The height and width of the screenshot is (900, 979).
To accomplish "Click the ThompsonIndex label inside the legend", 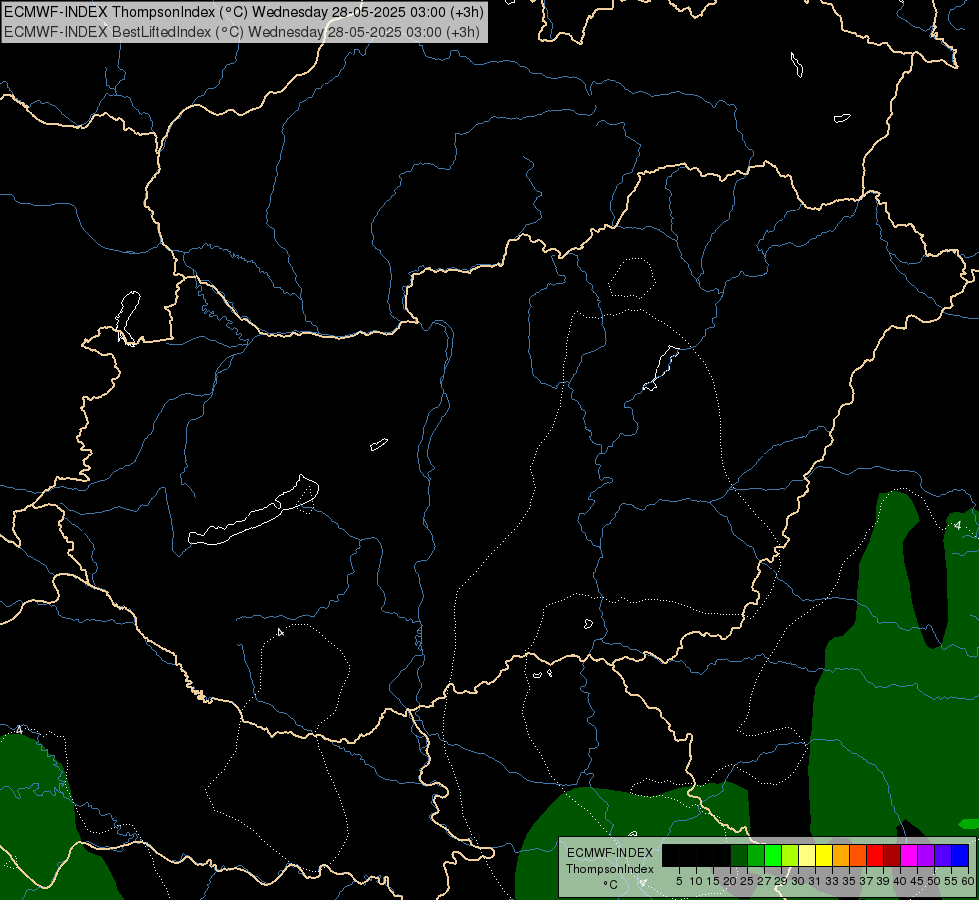I will pyautogui.click(x=610, y=869).
